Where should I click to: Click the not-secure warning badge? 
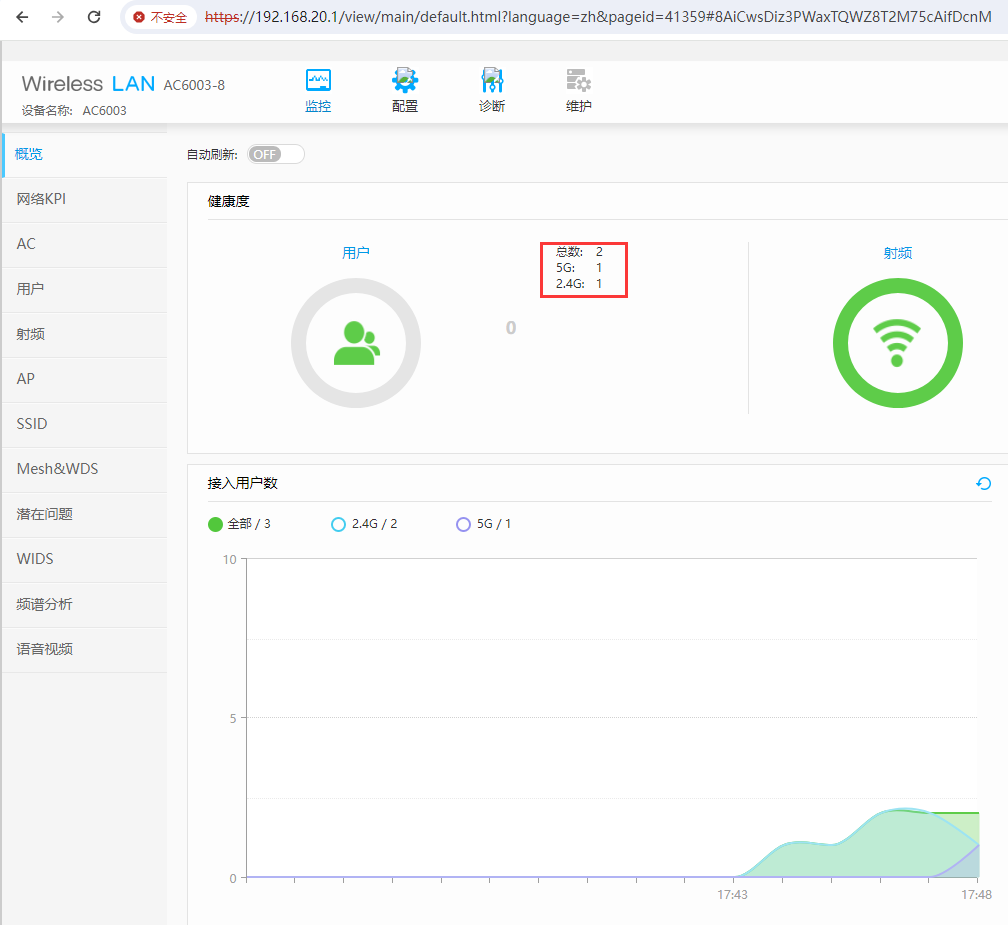tap(159, 17)
